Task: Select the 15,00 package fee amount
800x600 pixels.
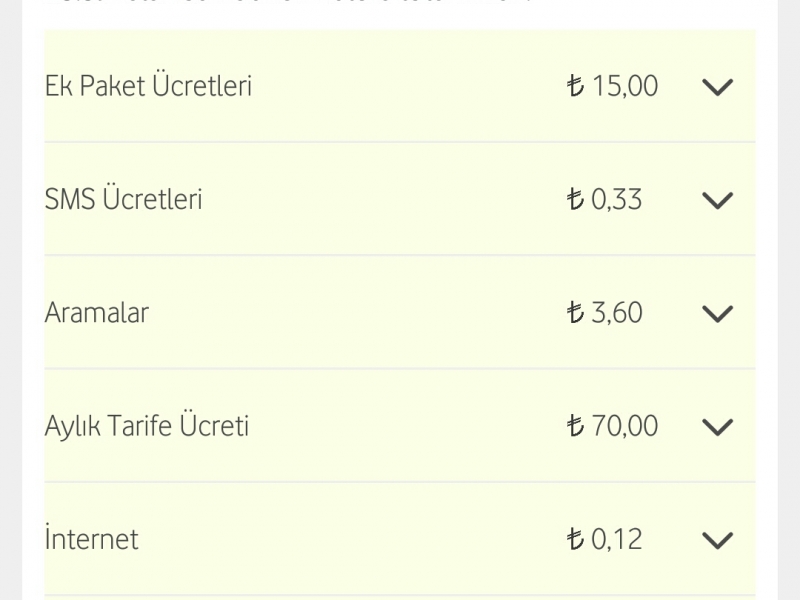Action: (x=626, y=86)
